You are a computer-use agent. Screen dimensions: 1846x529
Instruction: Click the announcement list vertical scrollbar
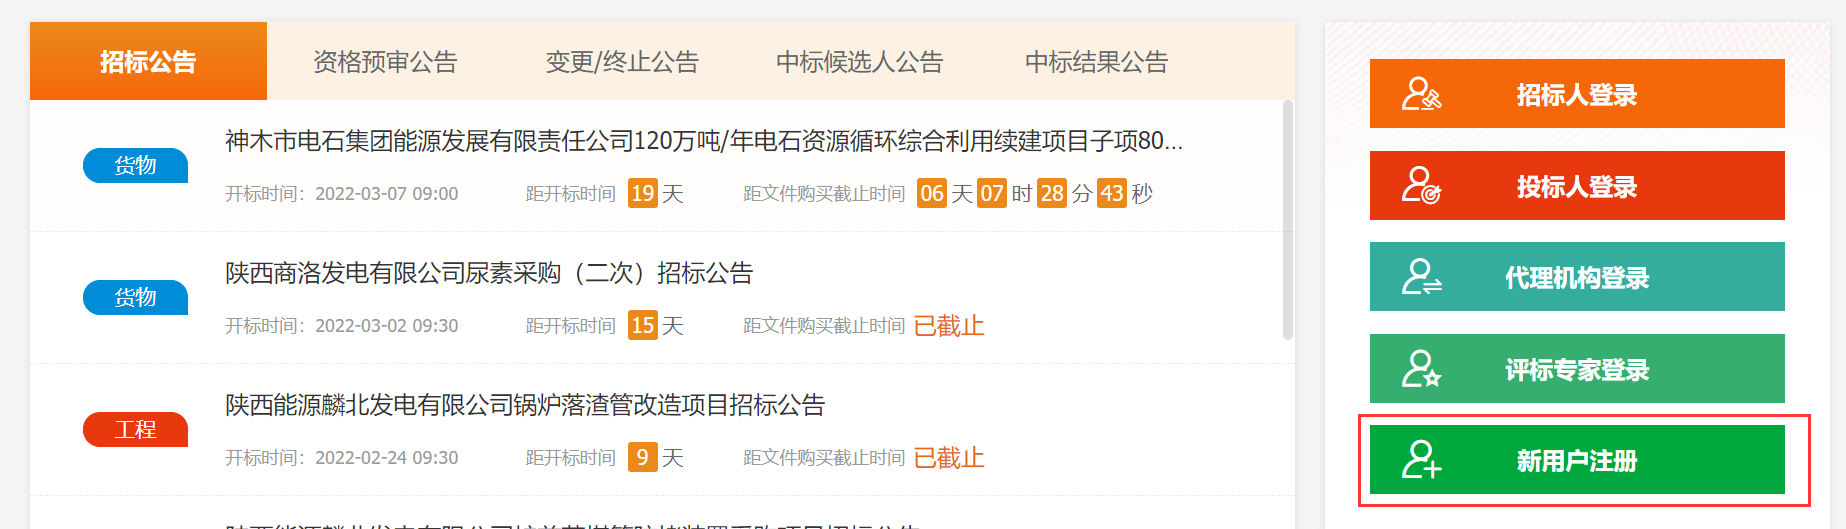pos(1288,220)
